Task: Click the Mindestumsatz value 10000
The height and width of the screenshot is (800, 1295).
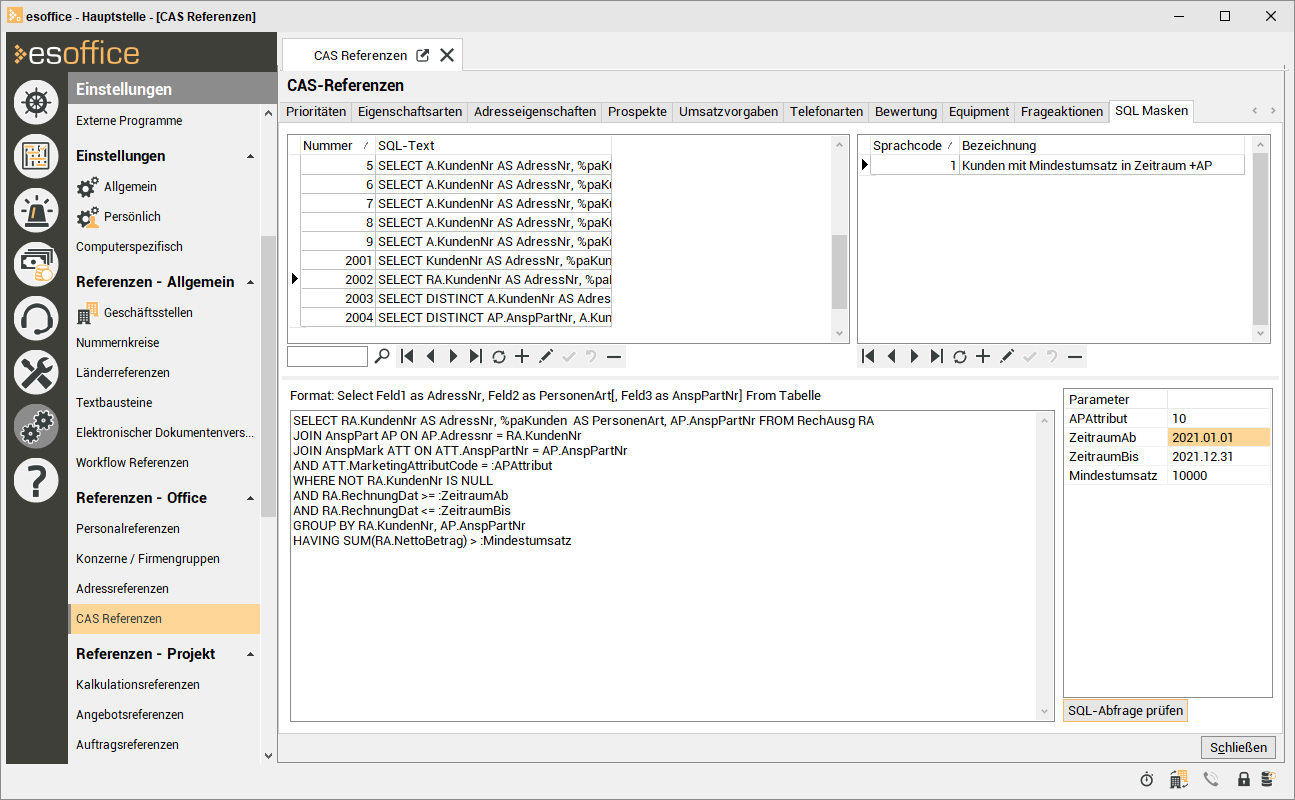Action: tap(1218, 476)
